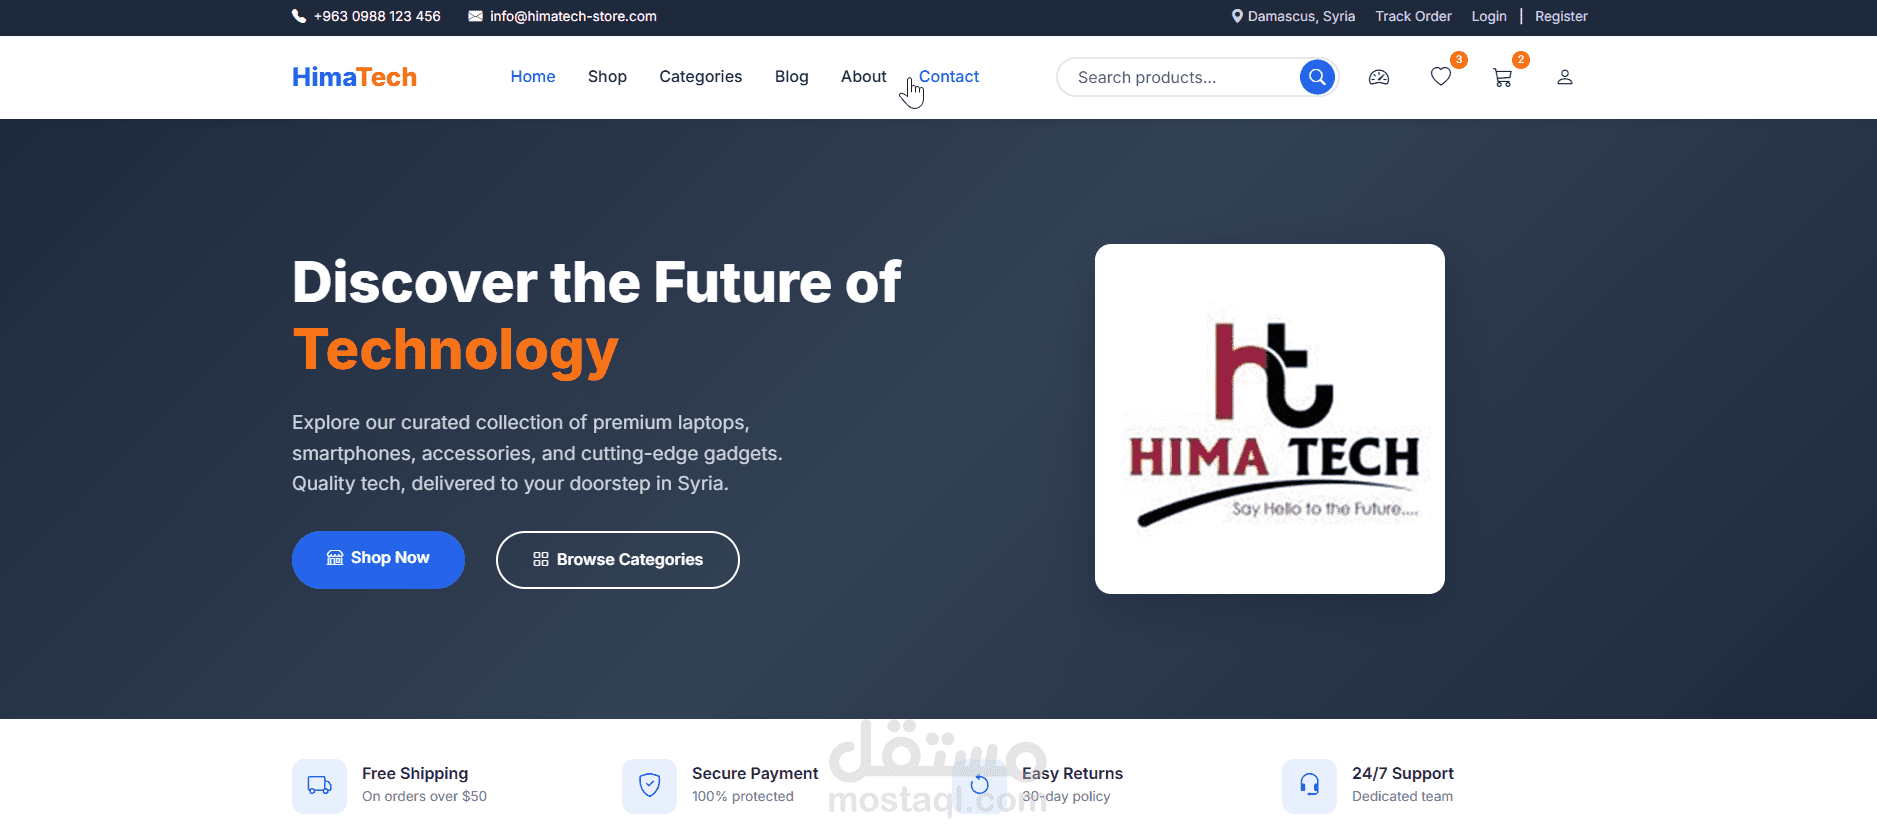This screenshot has height=836, width=1877.
Task: Click the 24/7 Support heading
Action: (x=1403, y=773)
